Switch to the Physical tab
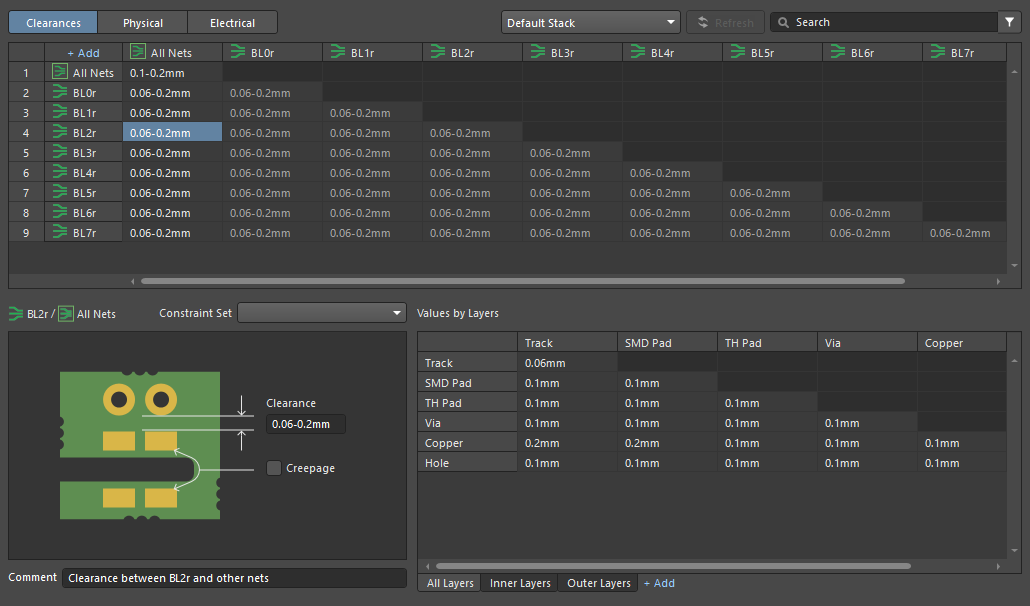This screenshot has height=606, width=1030. pos(143,22)
